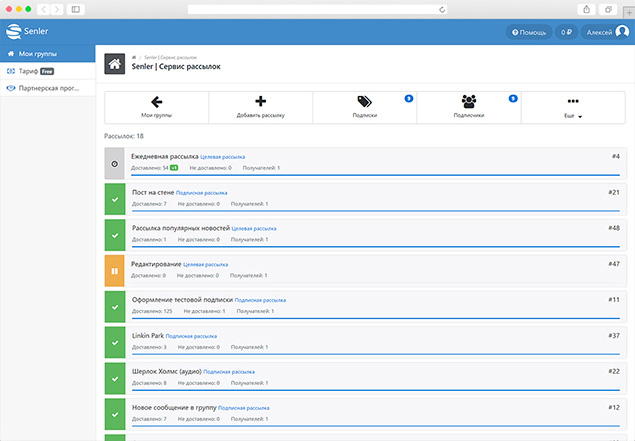Image resolution: width=635 pixels, height=441 pixels.
Task: Click the Подписчики counter badge
Action: pyautogui.click(x=513, y=98)
